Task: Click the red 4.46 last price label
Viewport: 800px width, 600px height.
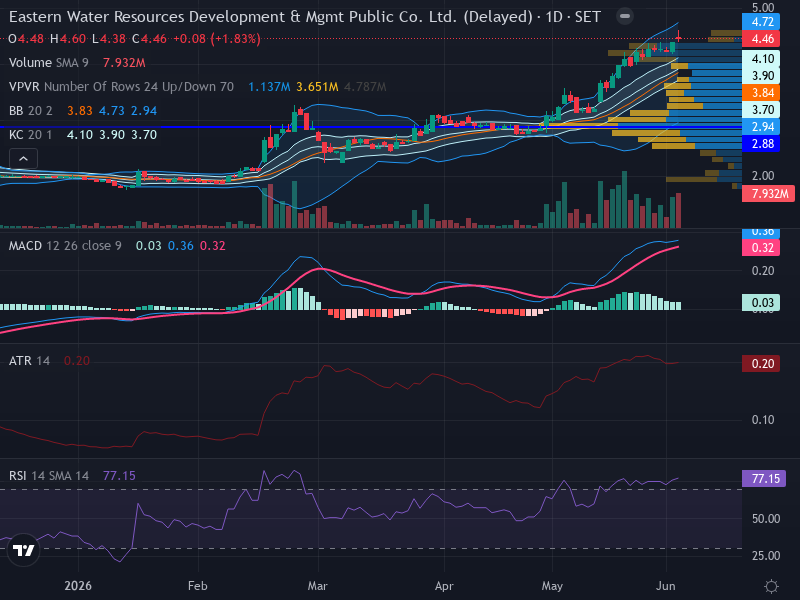Action: (x=761, y=39)
